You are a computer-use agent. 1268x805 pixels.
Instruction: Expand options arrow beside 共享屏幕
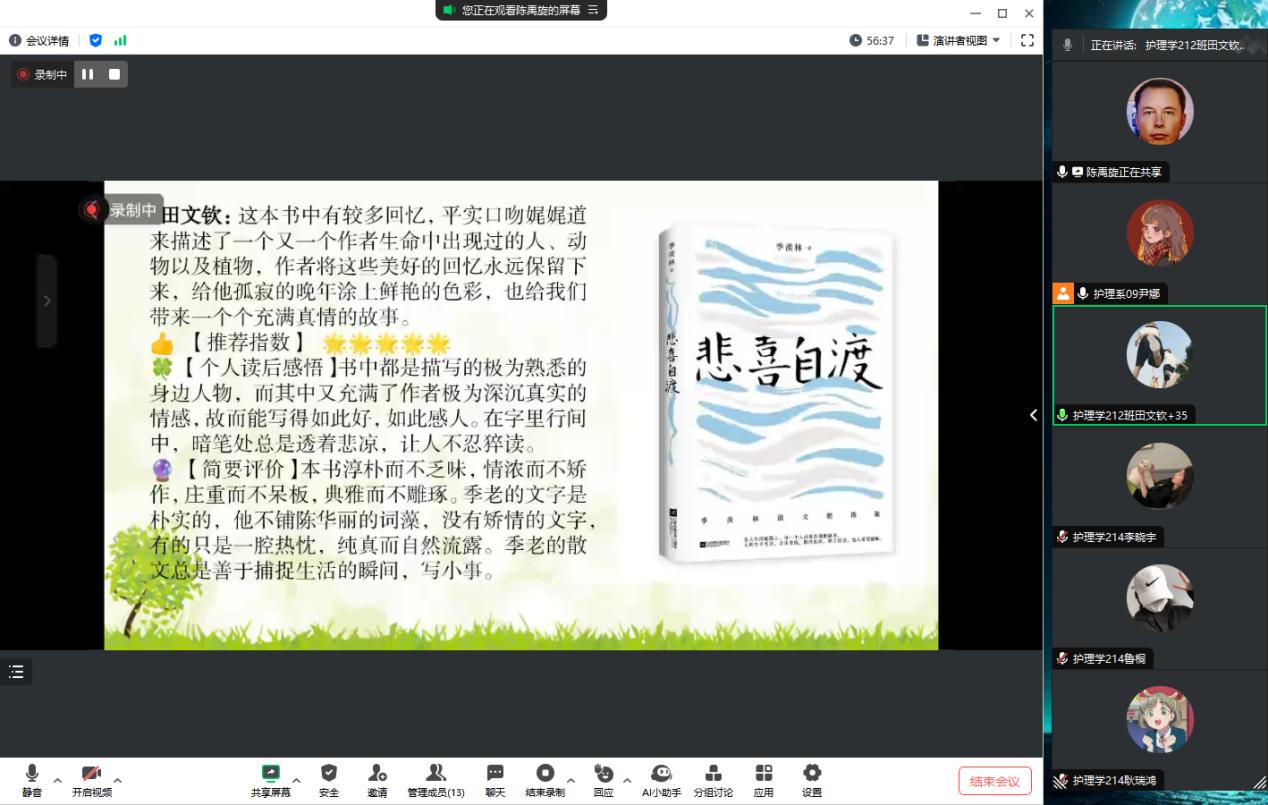pos(296,780)
